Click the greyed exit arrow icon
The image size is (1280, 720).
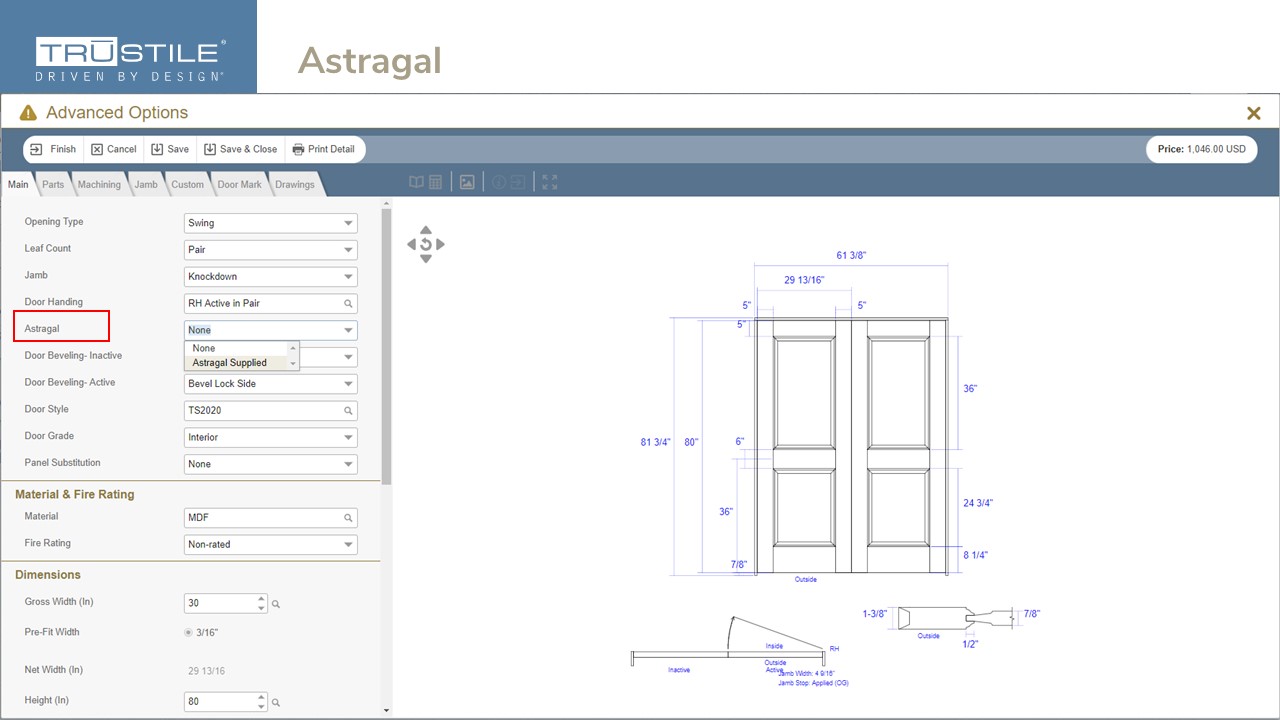(x=517, y=182)
